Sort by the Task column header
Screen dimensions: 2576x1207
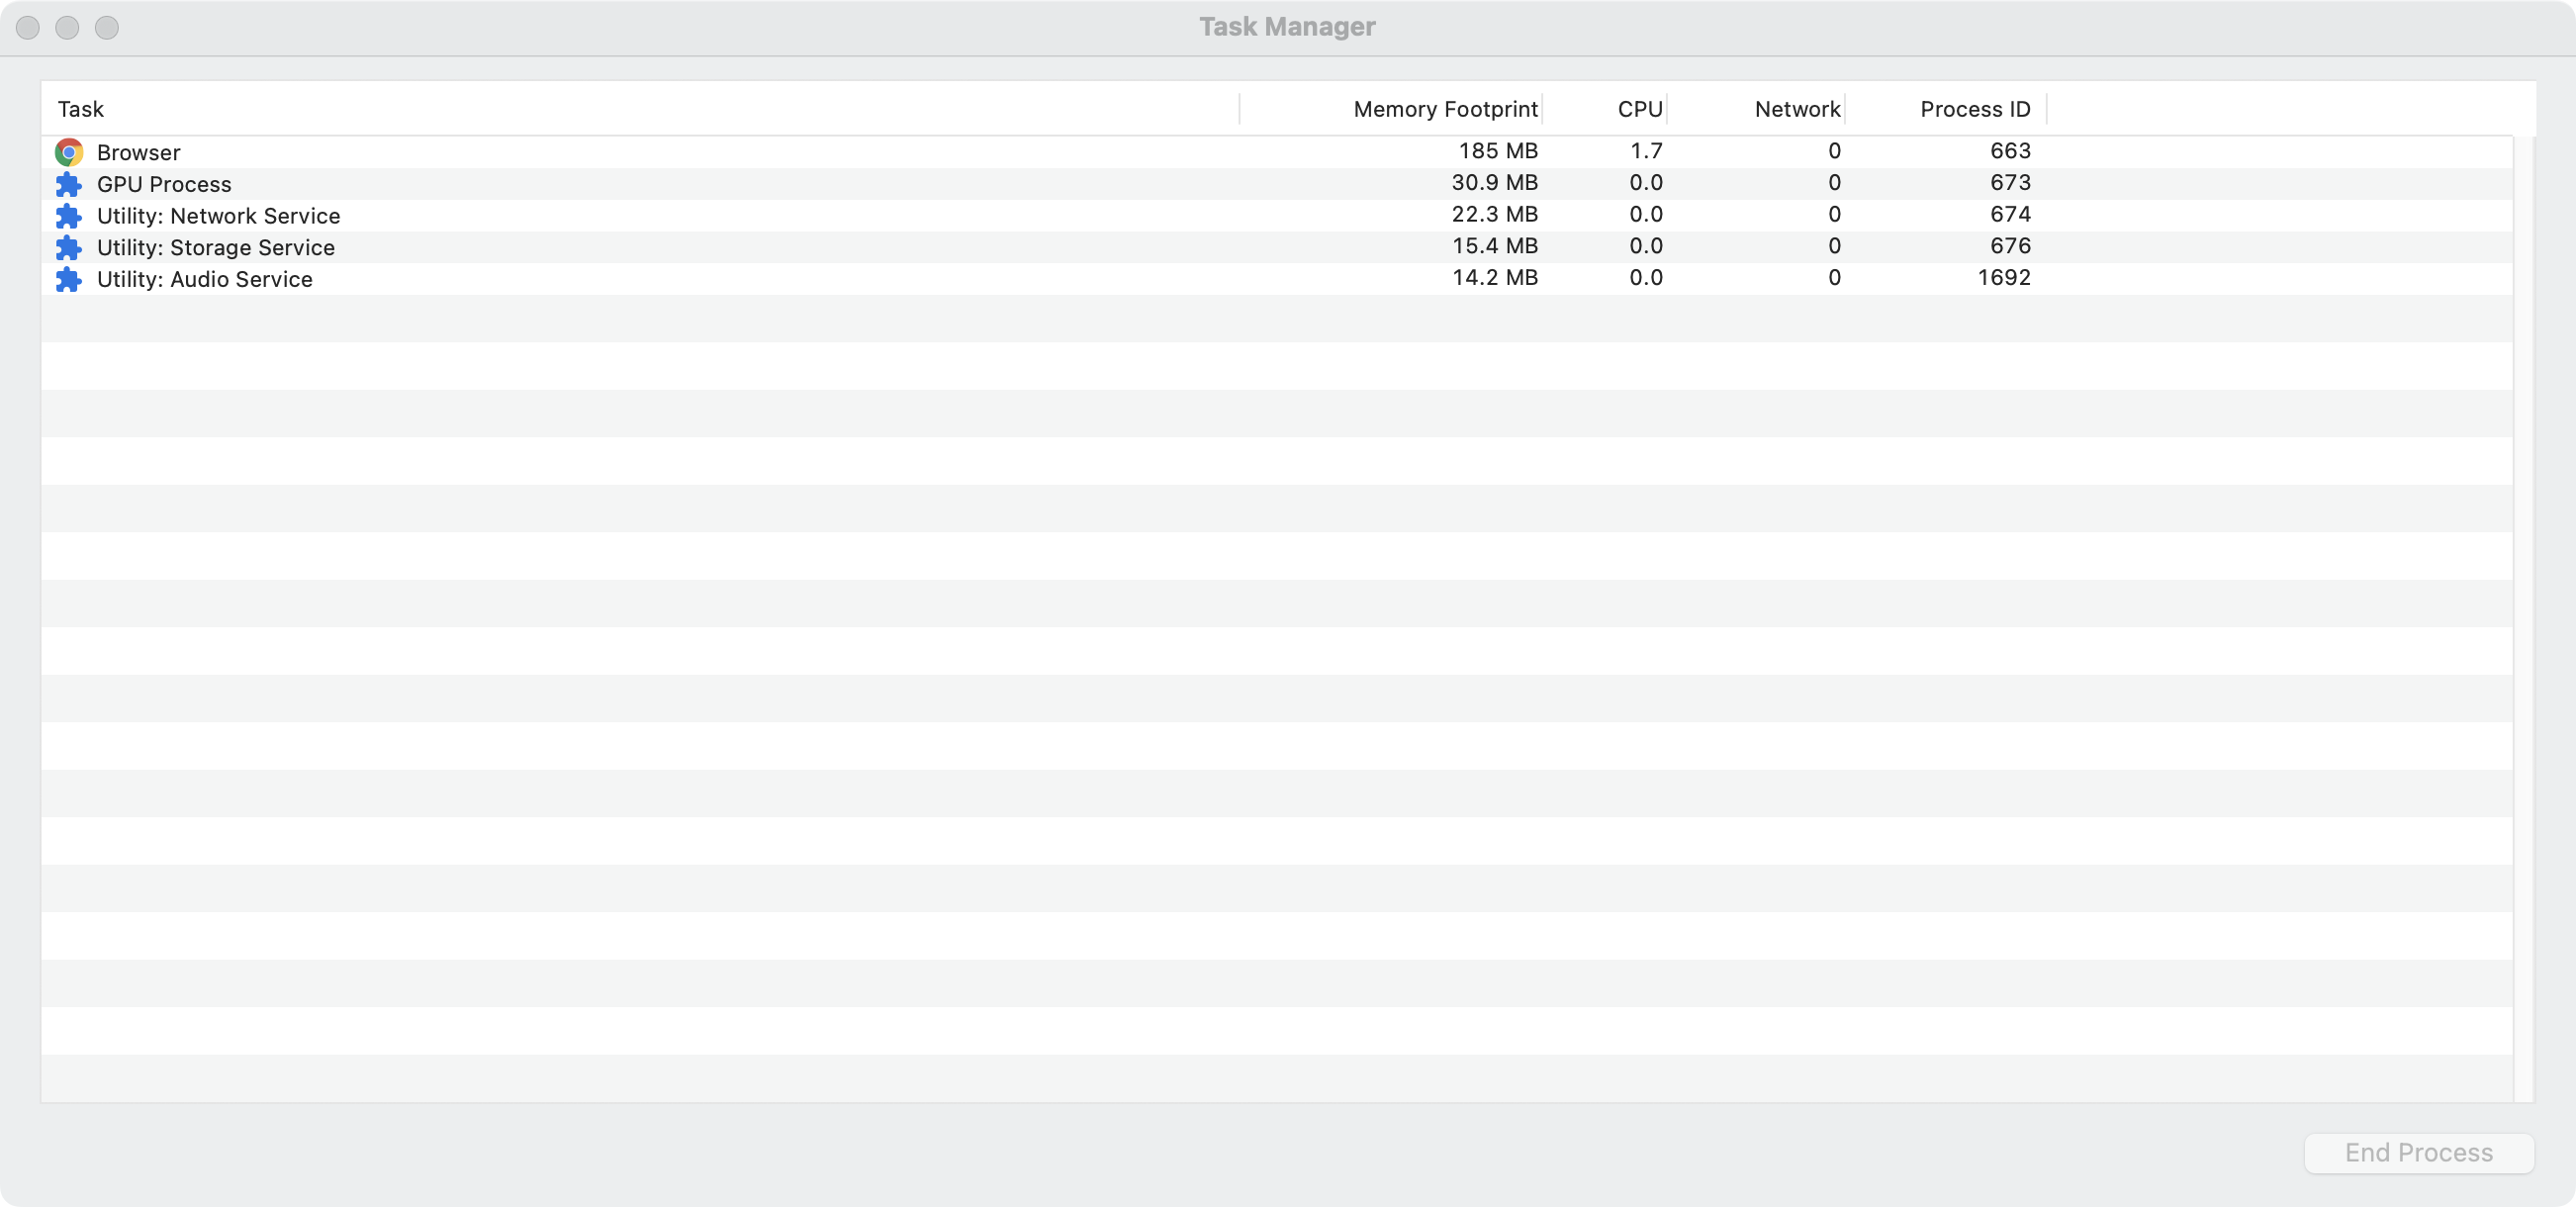coord(81,109)
